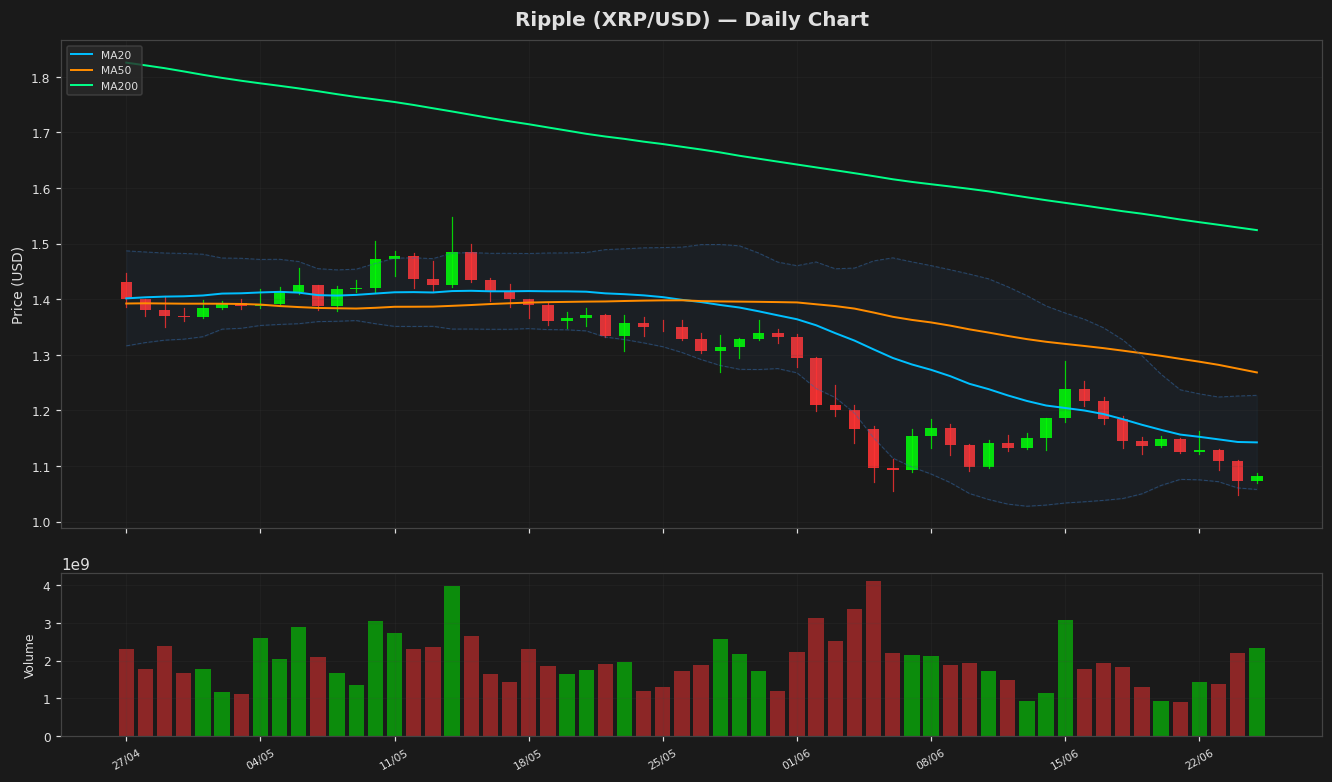Click the Volume axis title

[x=30, y=656]
